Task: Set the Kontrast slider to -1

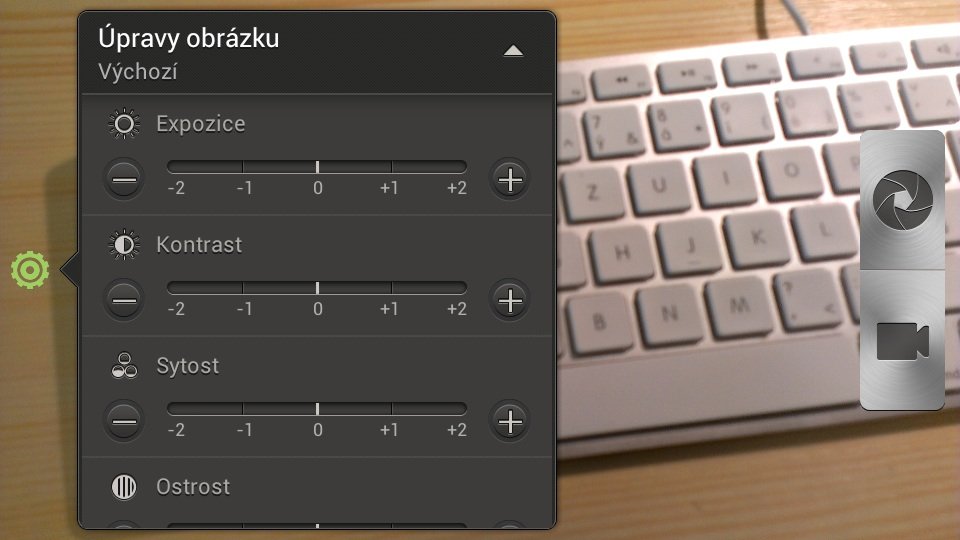Action: click(x=243, y=287)
